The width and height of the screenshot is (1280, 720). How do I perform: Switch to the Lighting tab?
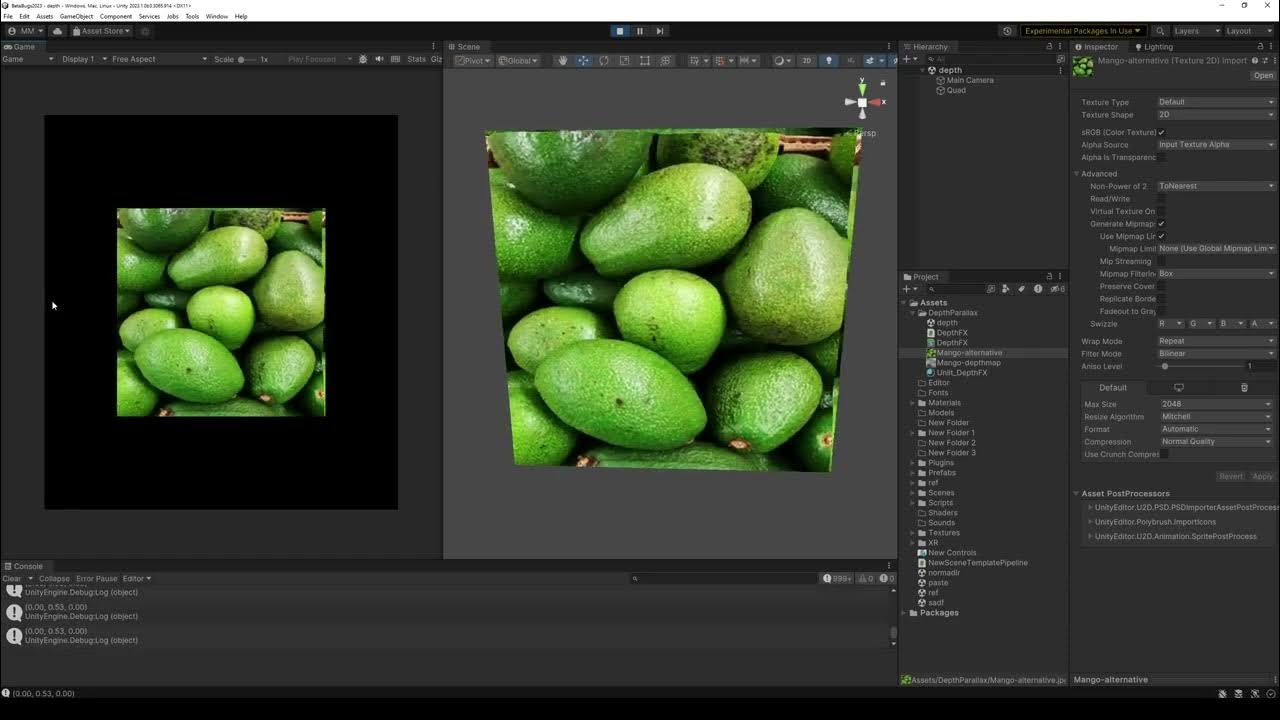(x=1154, y=47)
